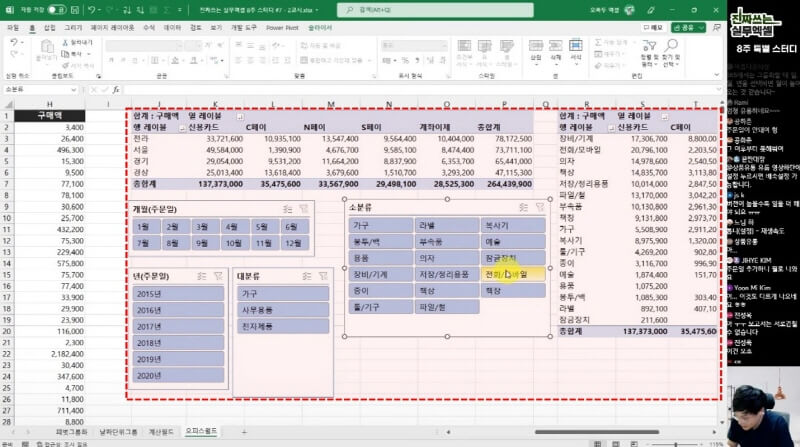Viewport: 800px width, 447px height.
Task: Click the search box in the title bar
Action: (435, 10)
